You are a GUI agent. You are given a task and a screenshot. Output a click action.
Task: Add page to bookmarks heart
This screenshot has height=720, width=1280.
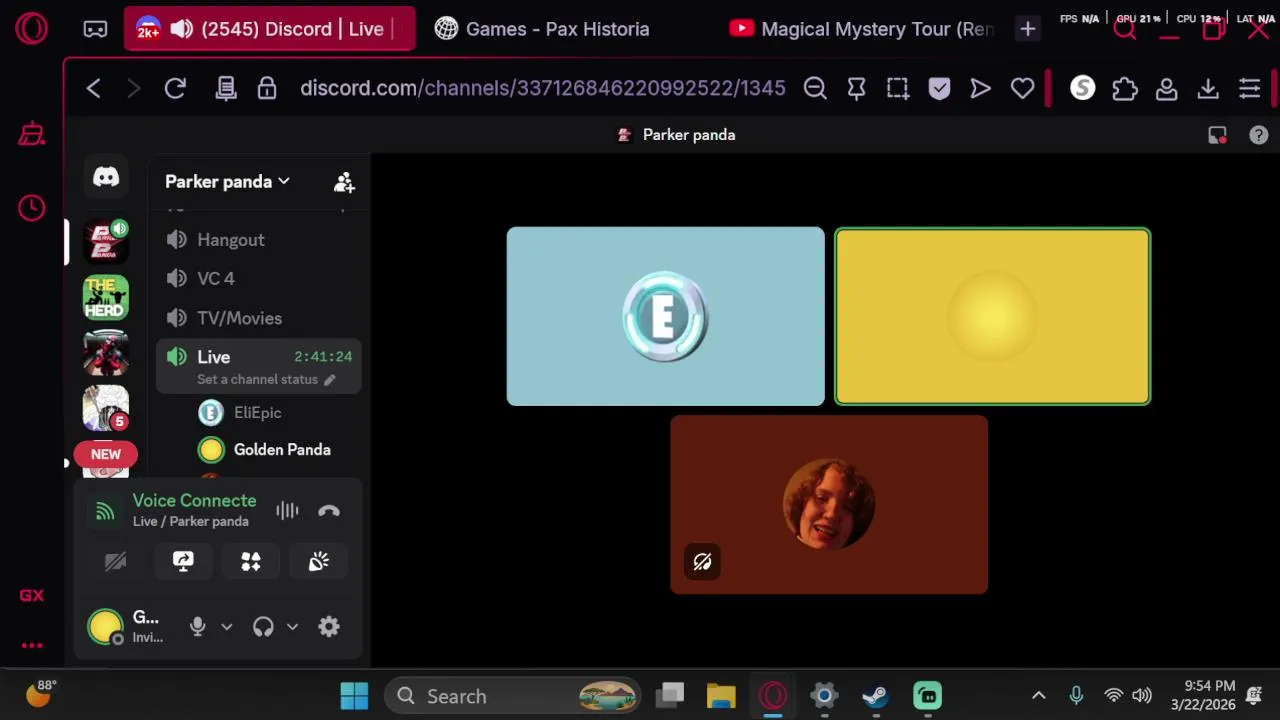coord(1022,88)
